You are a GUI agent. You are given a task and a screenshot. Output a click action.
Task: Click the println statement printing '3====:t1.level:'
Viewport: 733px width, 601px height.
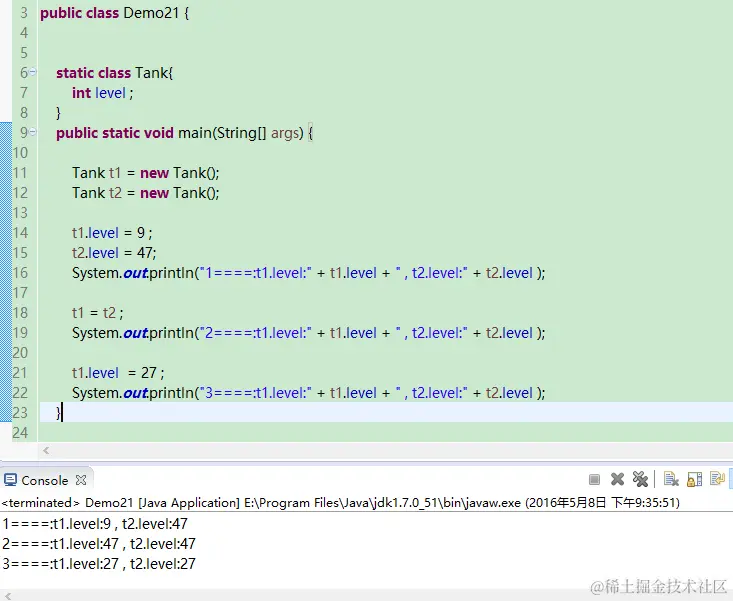pyautogui.click(x=309, y=393)
